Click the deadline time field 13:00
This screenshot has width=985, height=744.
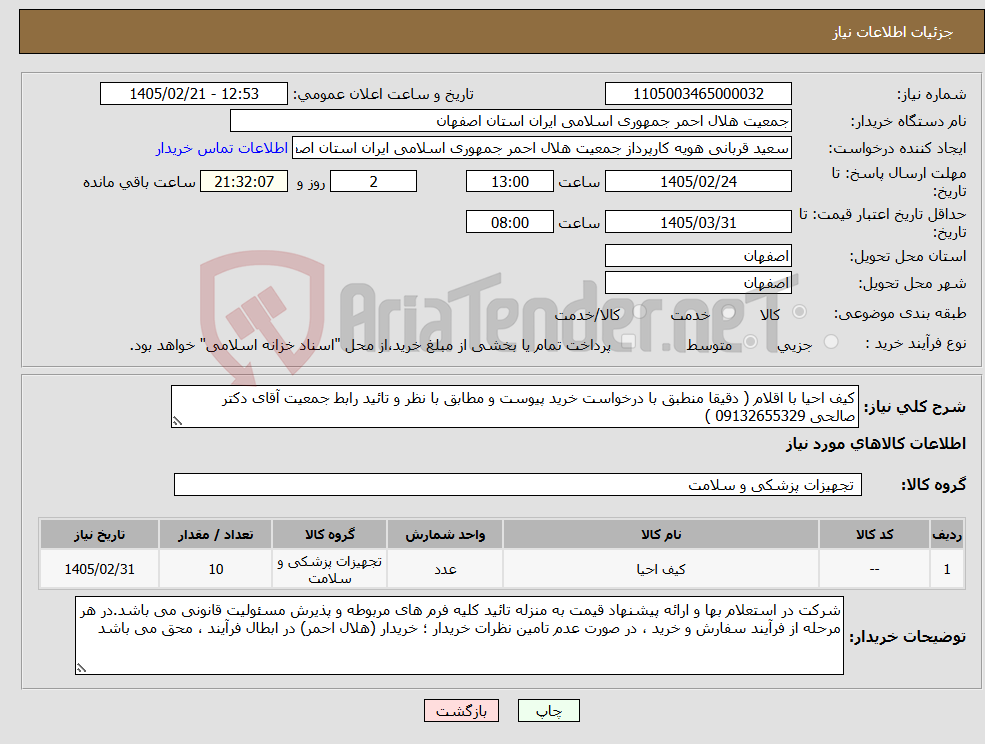[x=509, y=182]
